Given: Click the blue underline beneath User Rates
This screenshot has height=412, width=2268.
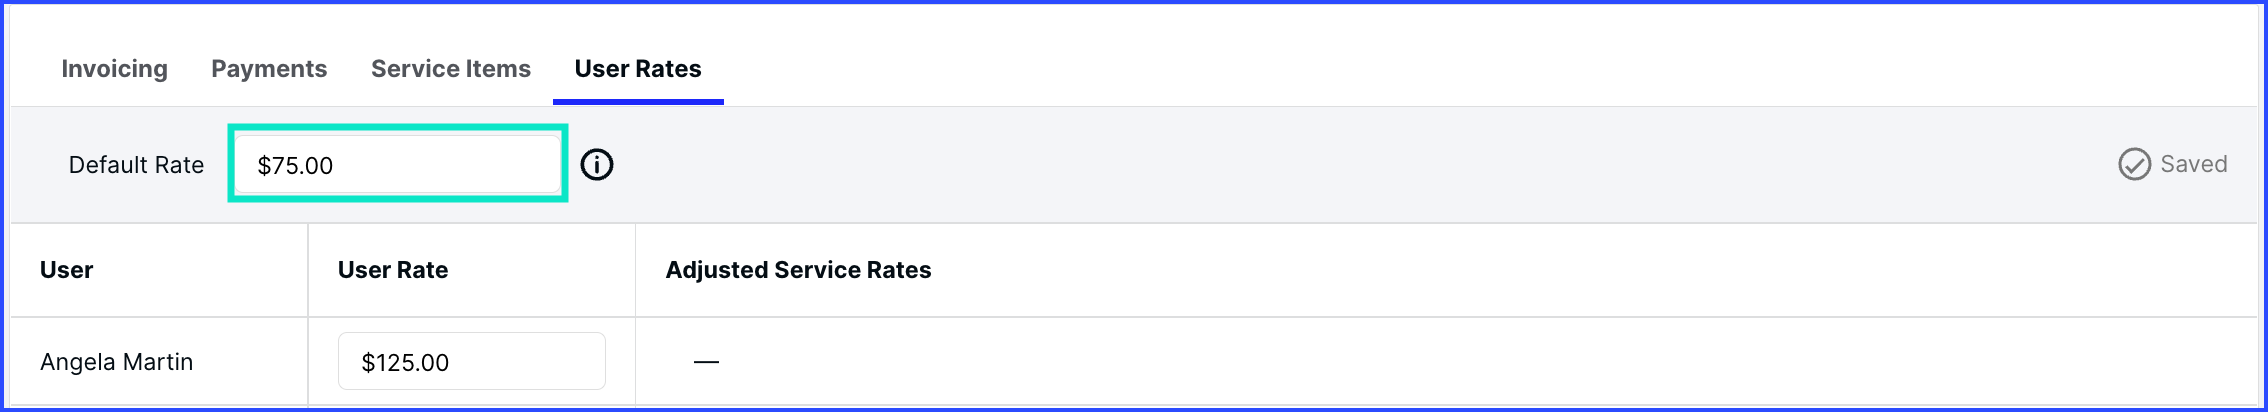Looking at the screenshot, I should coord(638,102).
